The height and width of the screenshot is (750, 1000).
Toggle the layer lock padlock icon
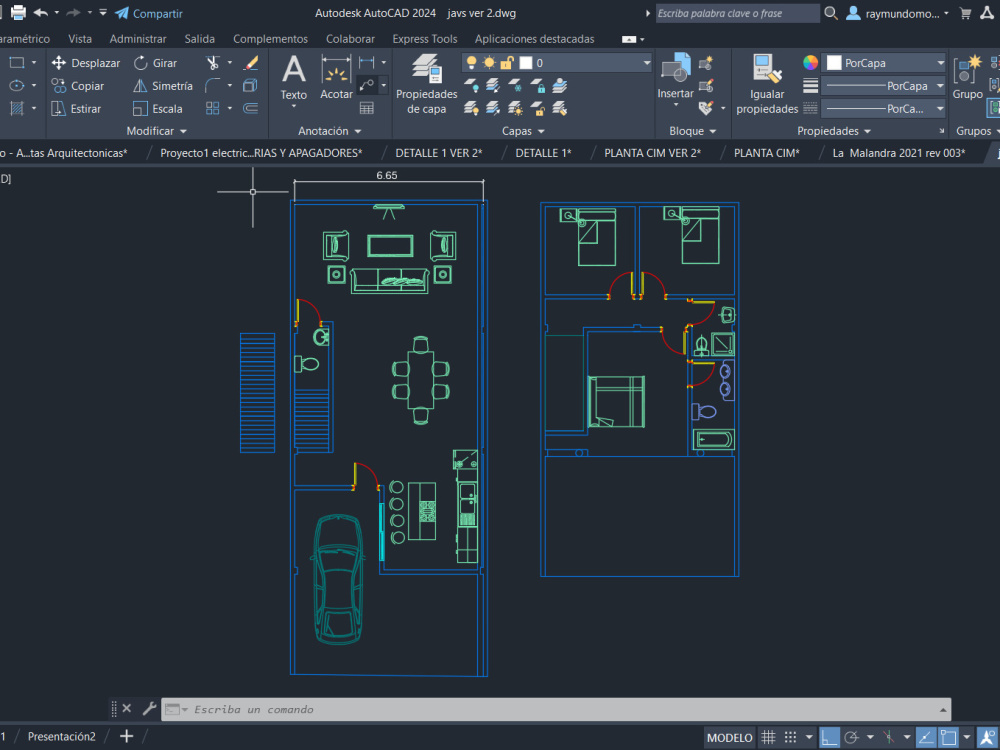tap(507, 62)
